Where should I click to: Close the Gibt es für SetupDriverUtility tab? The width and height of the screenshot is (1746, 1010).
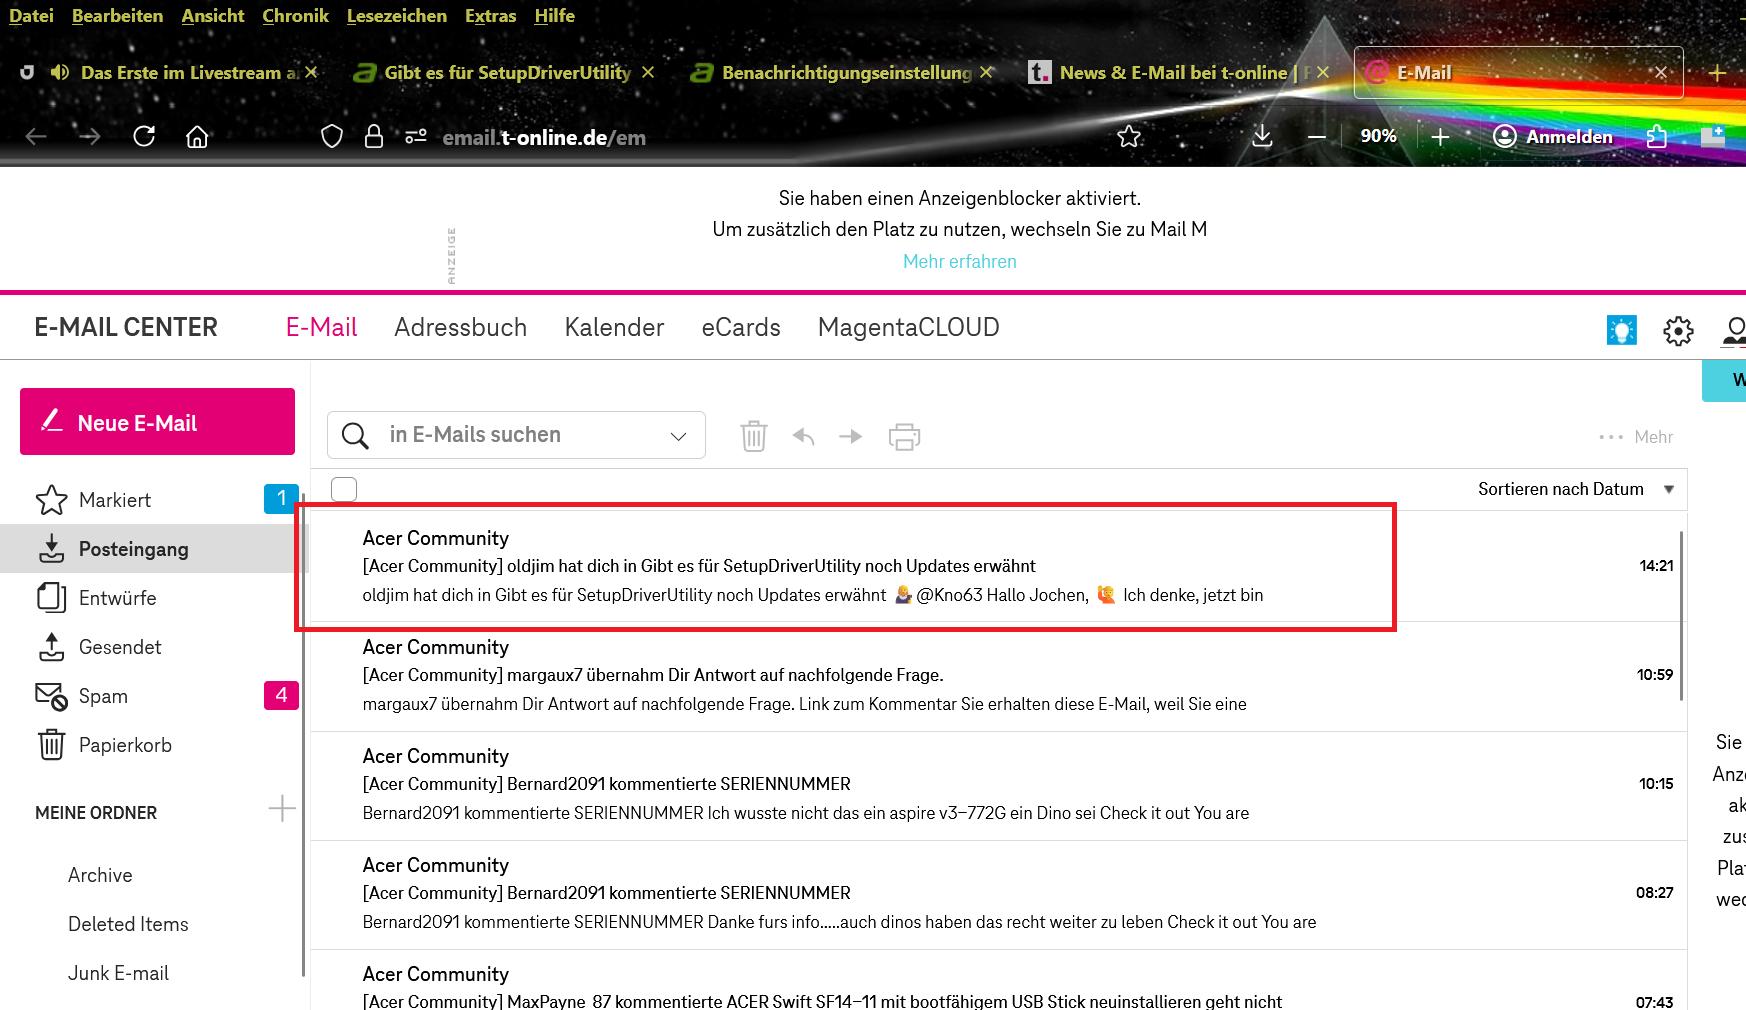click(648, 72)
